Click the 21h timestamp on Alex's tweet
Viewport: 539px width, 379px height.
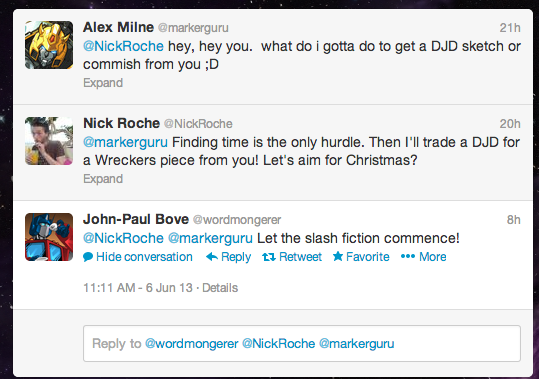510,28
